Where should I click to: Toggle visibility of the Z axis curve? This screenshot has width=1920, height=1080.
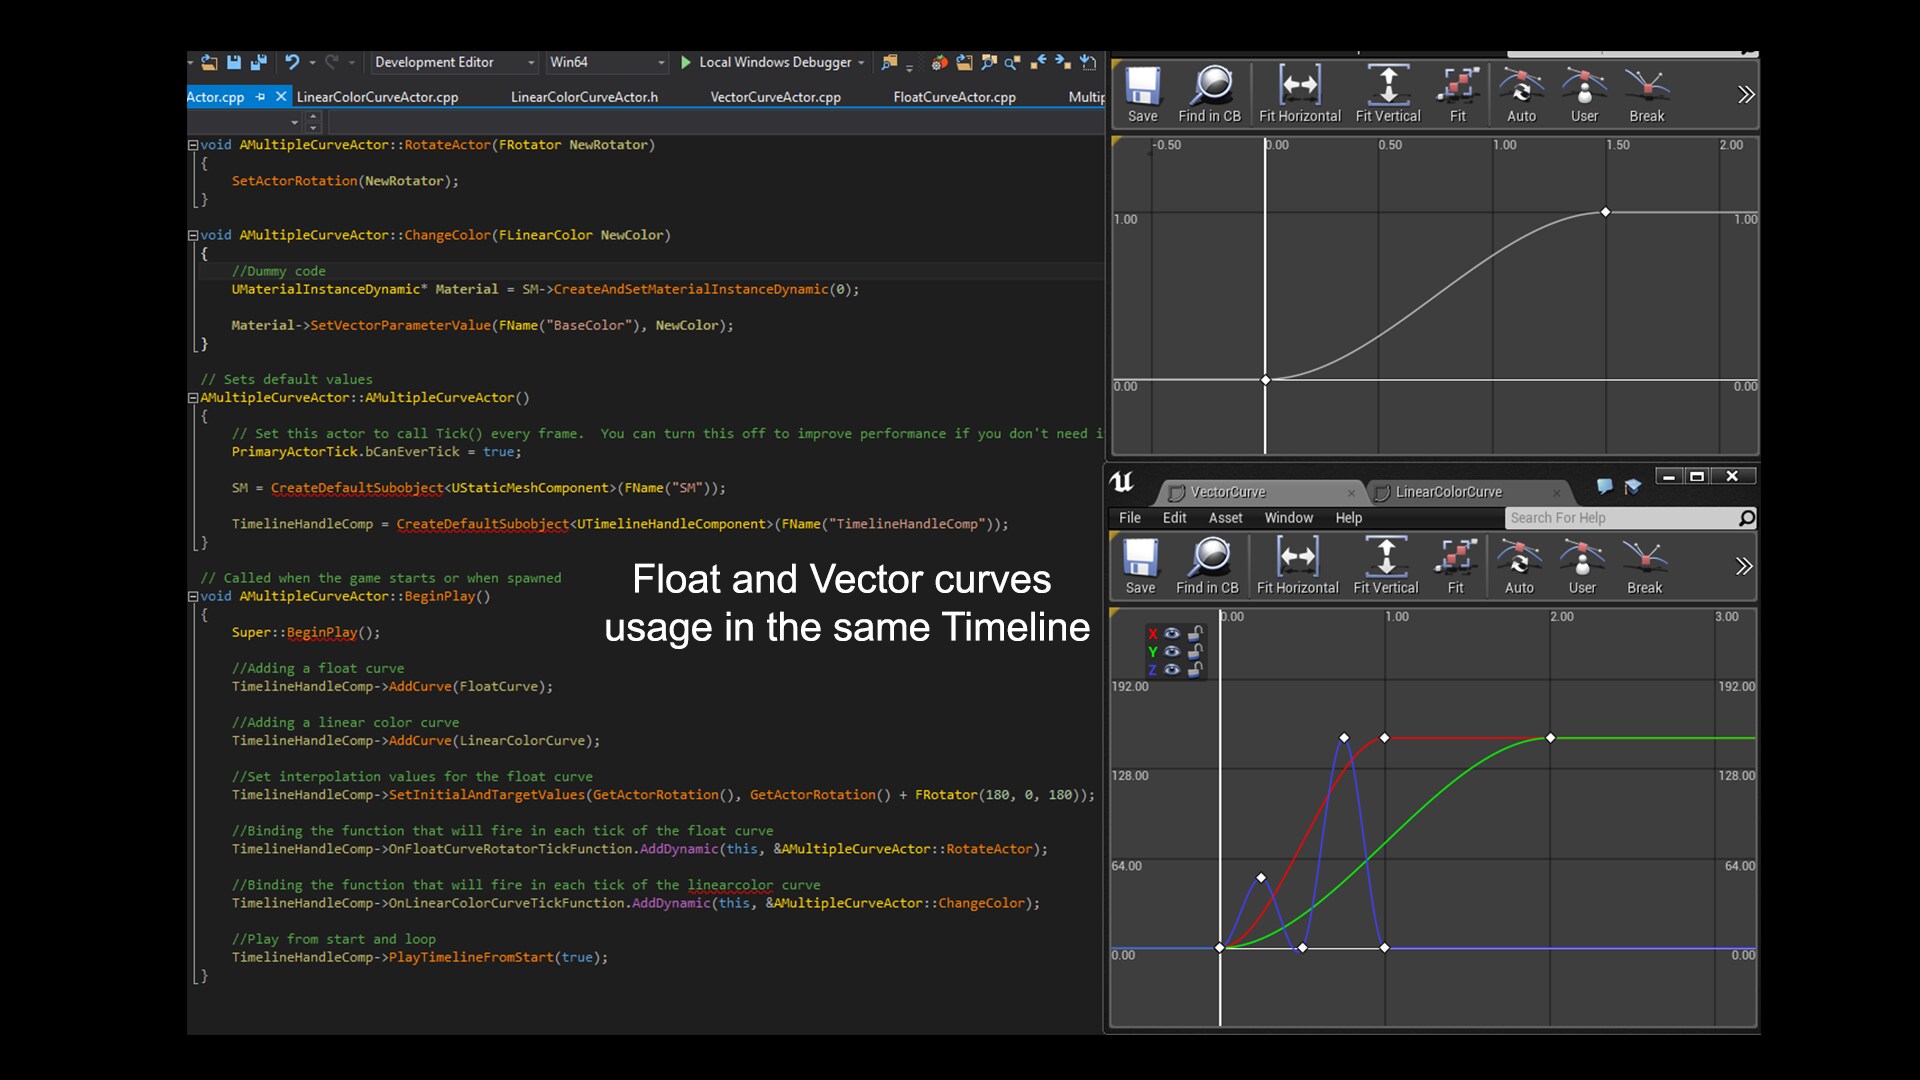[1172, 669]
